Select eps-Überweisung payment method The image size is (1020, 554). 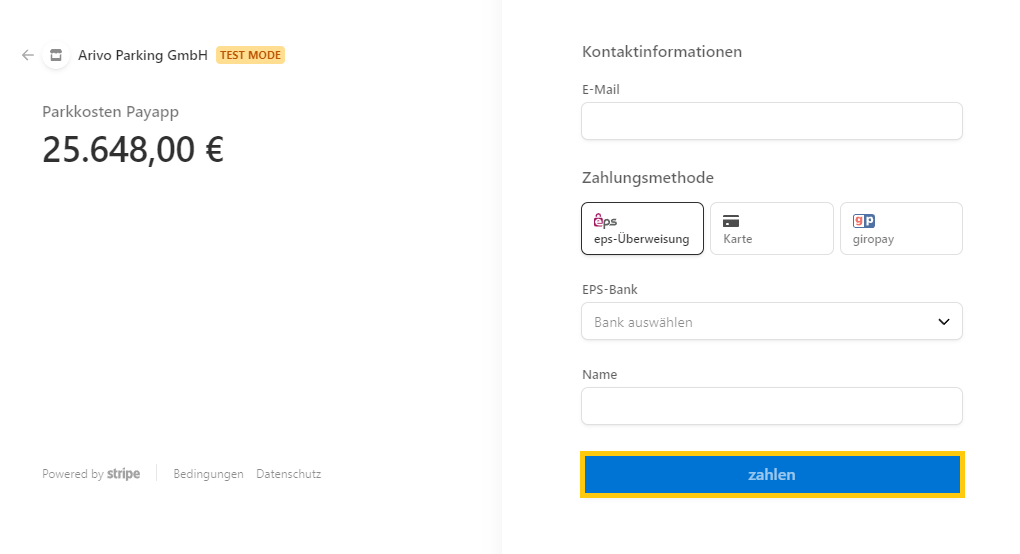(642, 228)
